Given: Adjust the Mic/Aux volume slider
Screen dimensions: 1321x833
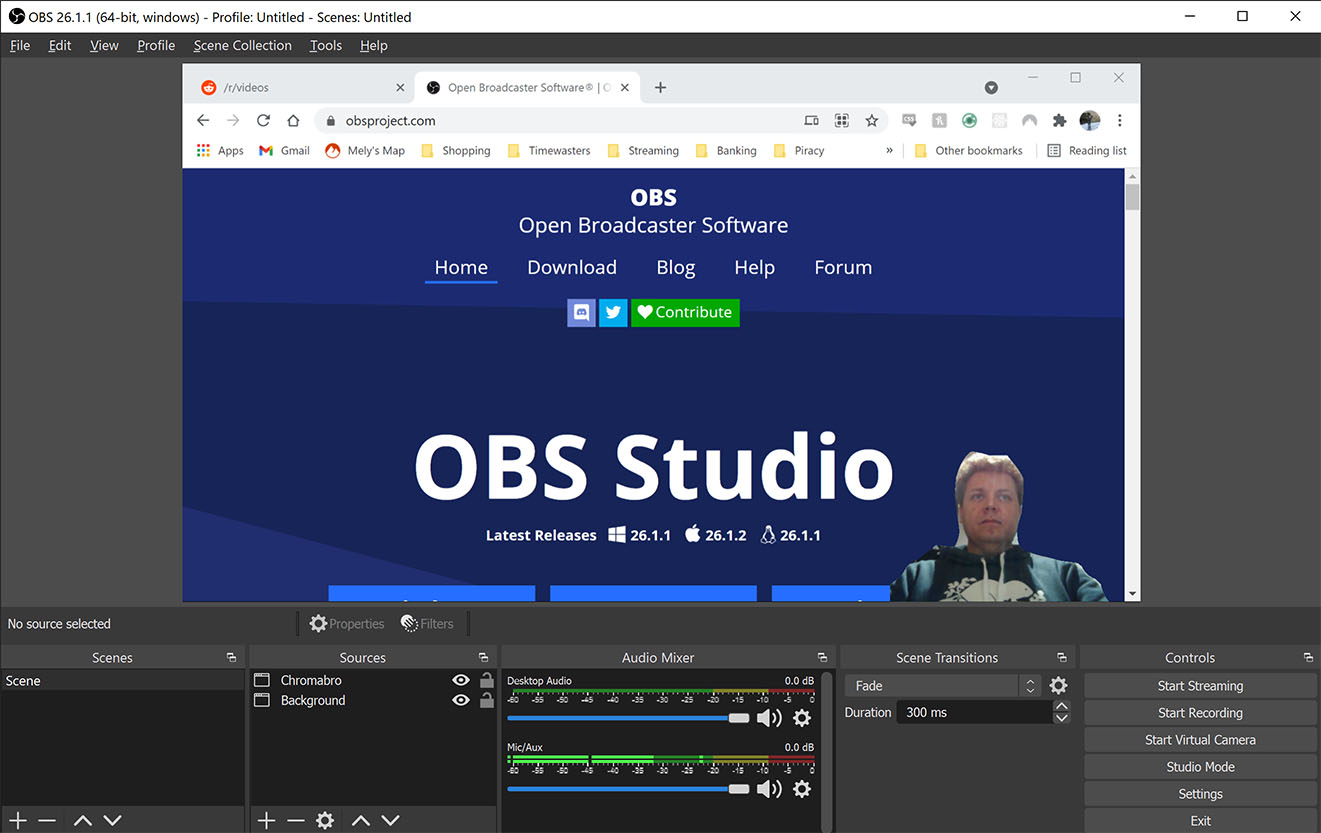Looking at the screenshot, I should pos(628,789).
